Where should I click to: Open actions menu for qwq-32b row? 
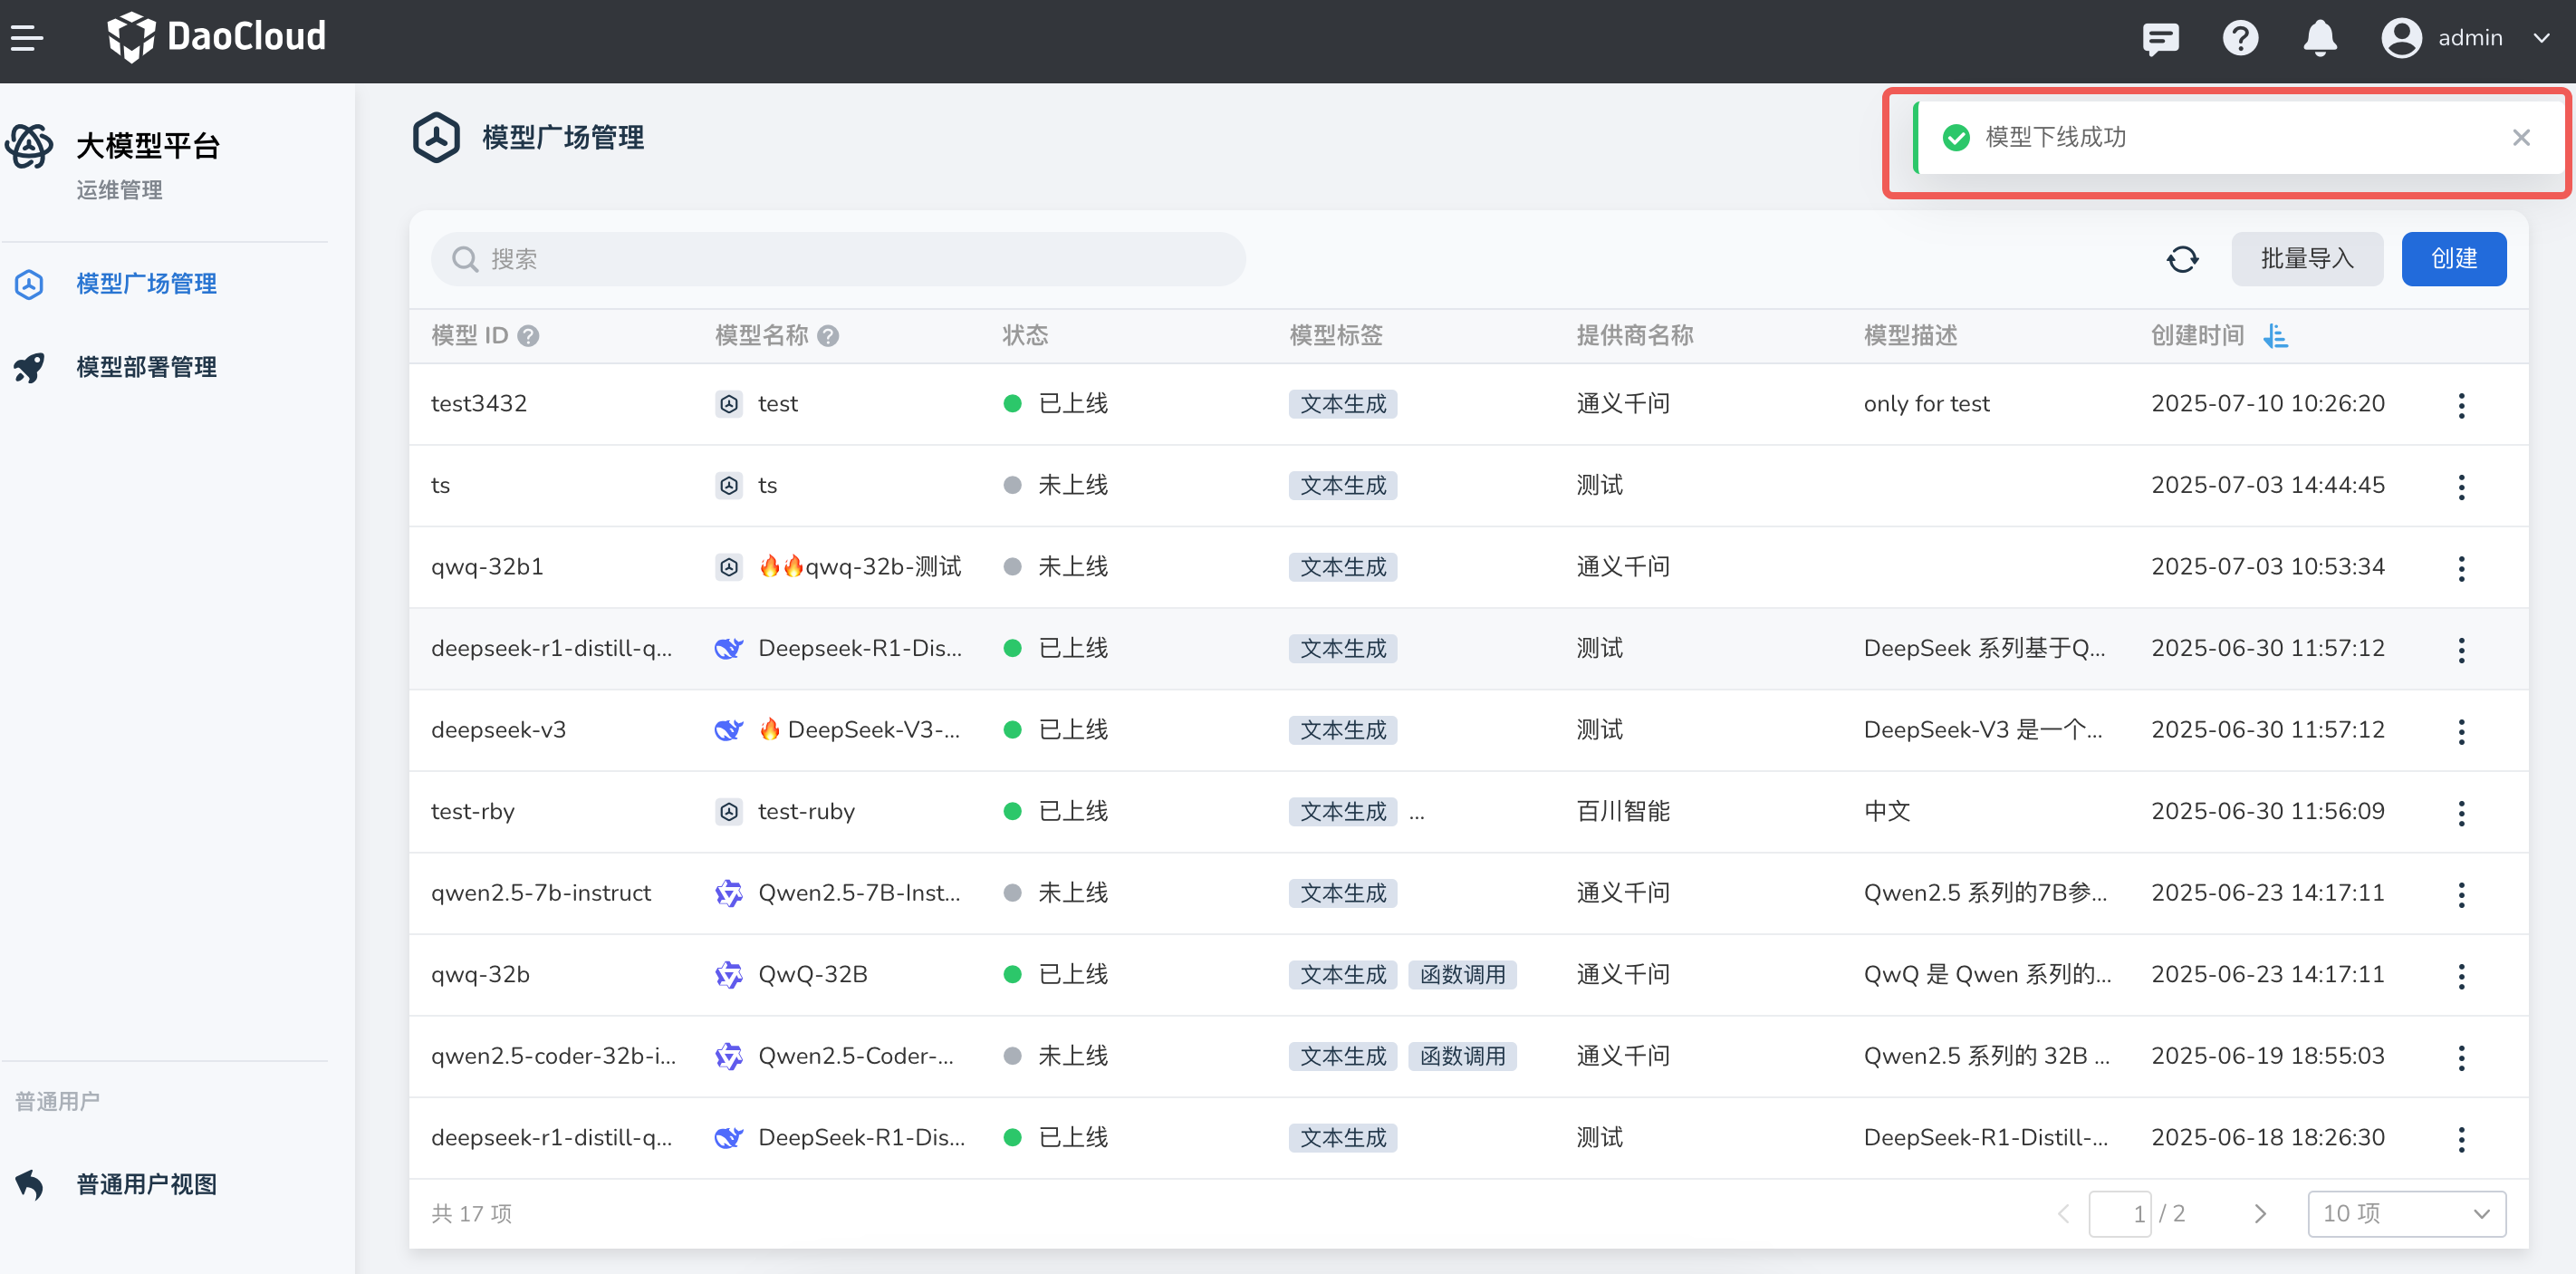(2461, 976)
